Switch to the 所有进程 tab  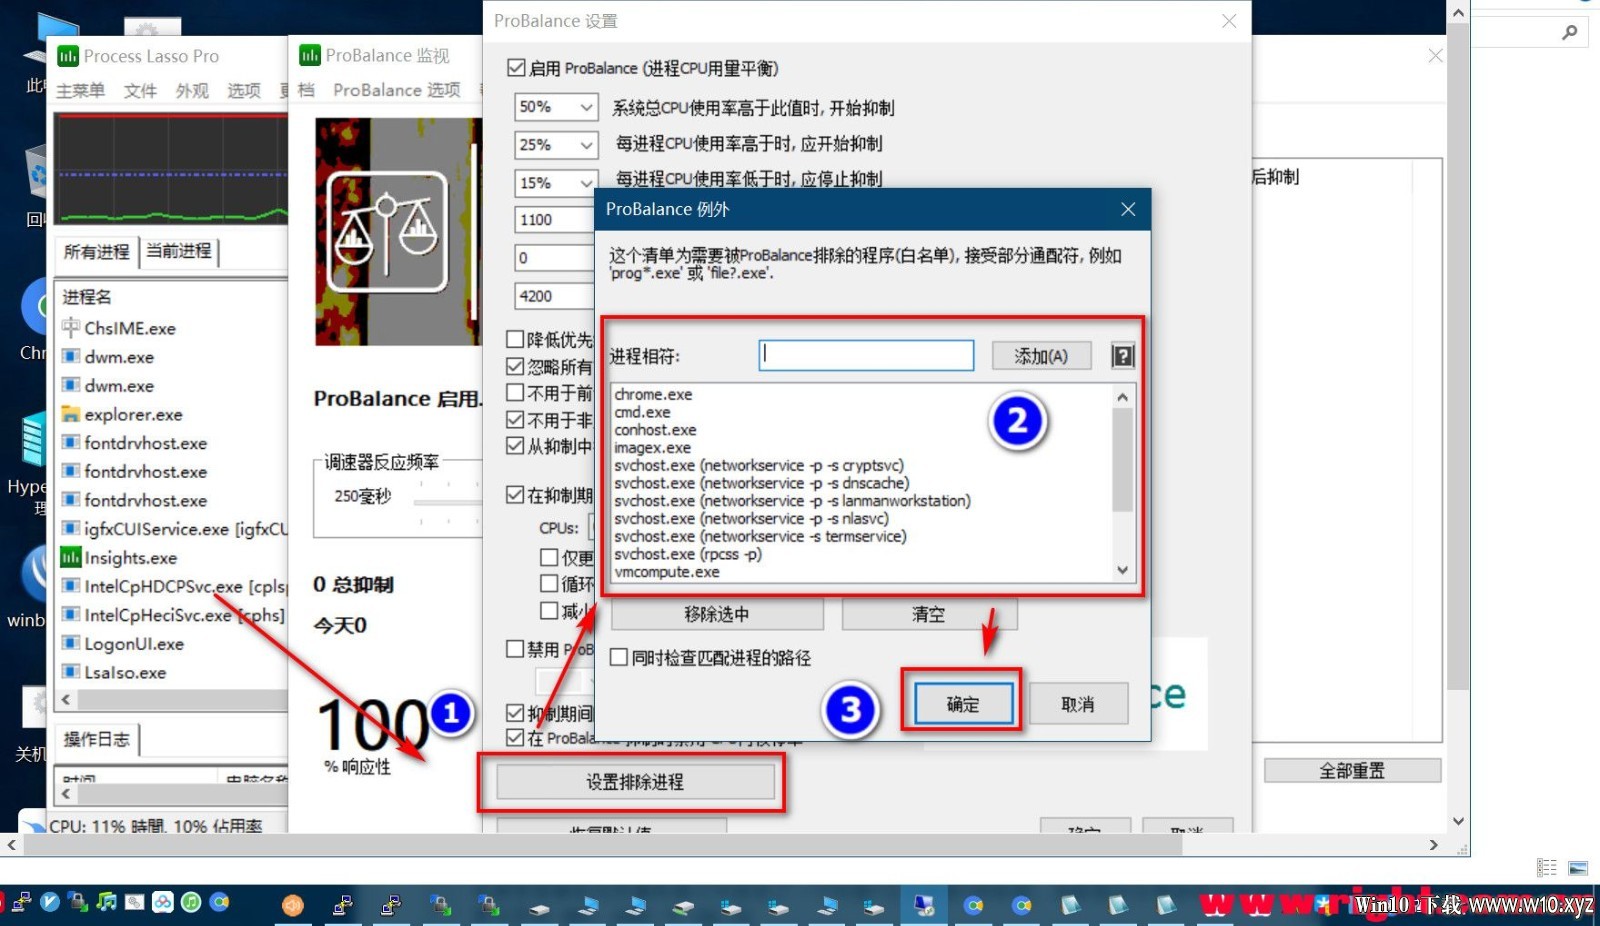point(96,252)
